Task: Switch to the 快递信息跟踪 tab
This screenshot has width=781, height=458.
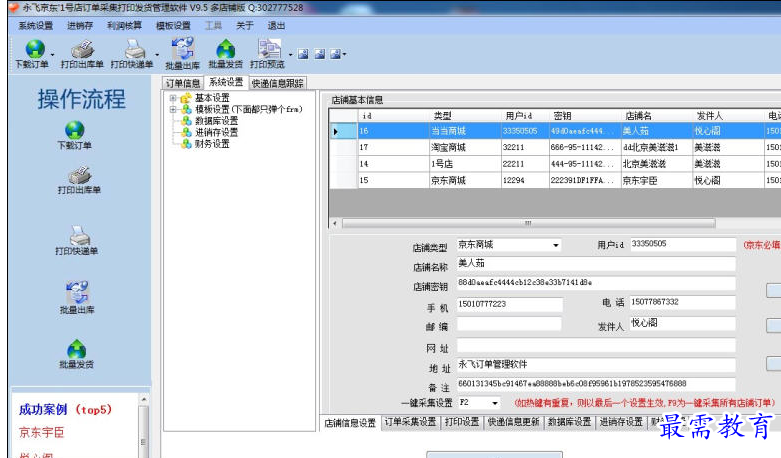Action: [x=277, y=83]
